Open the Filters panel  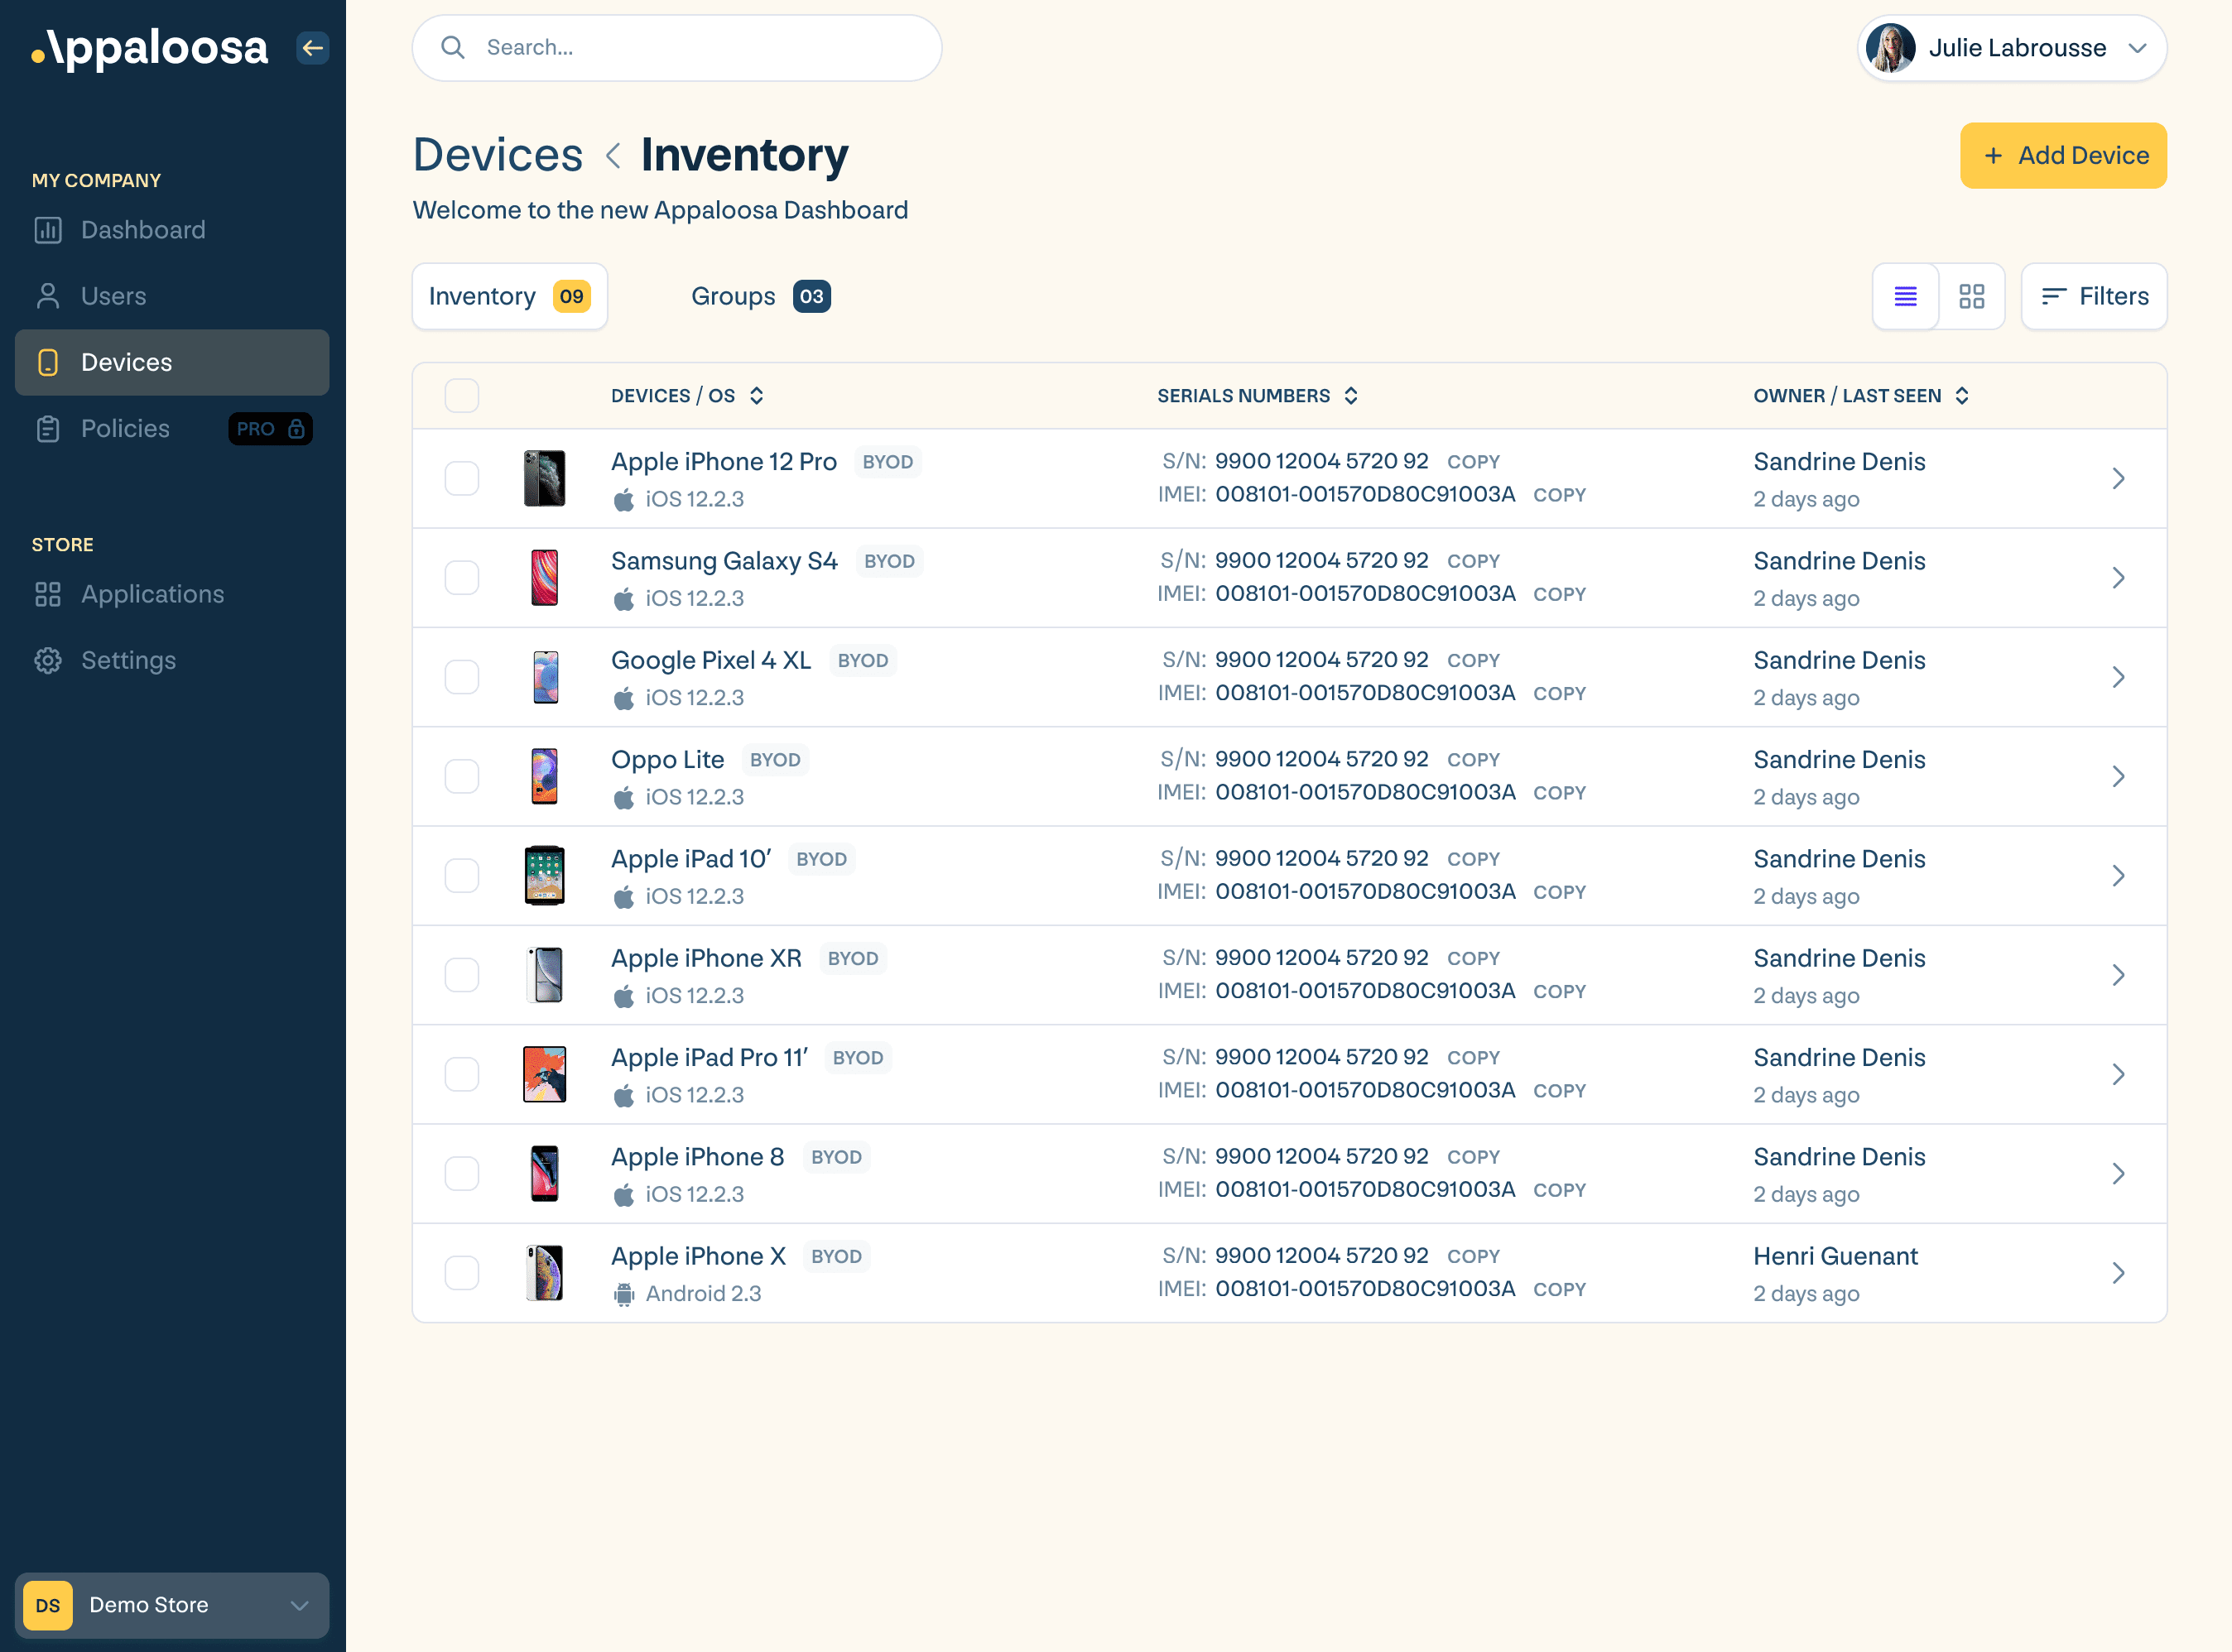click(2094, 296)
